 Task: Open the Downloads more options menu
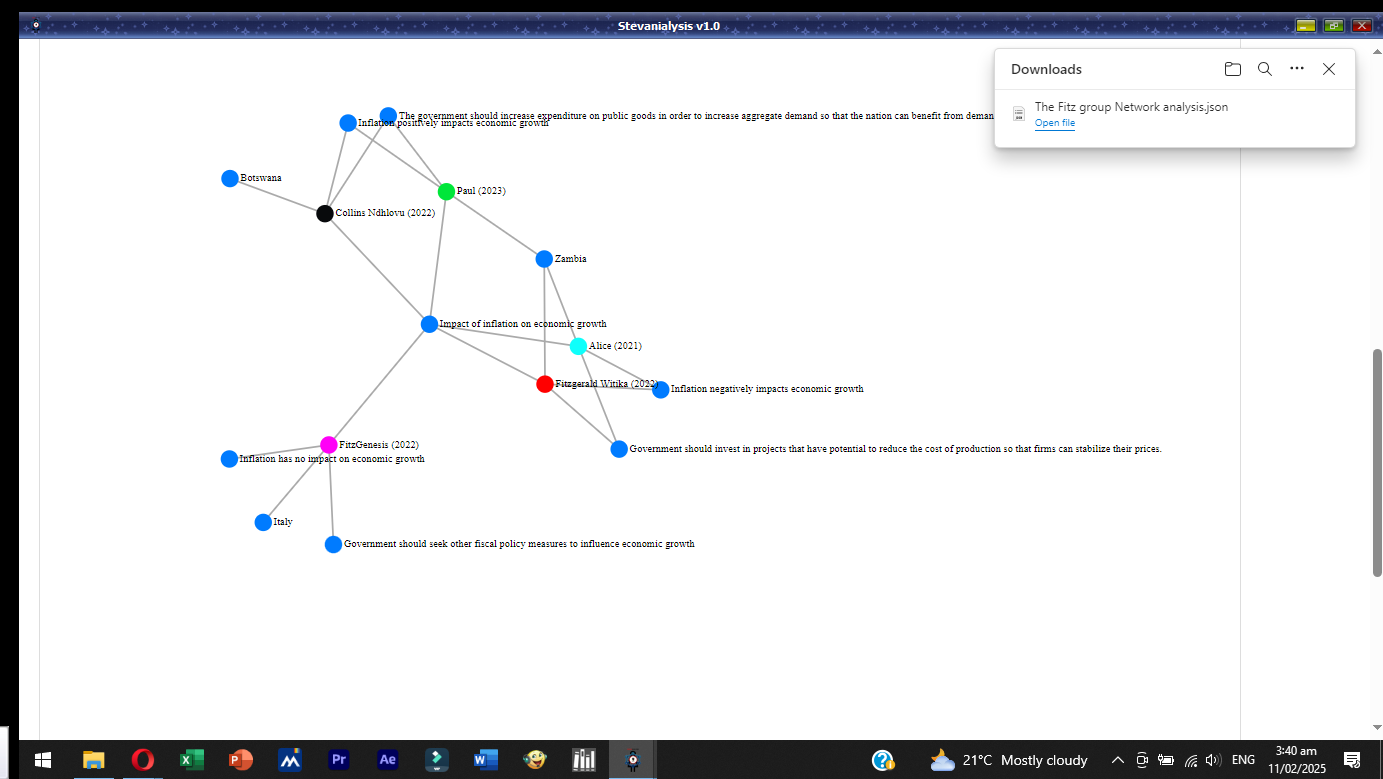[x=1297, y=69]
